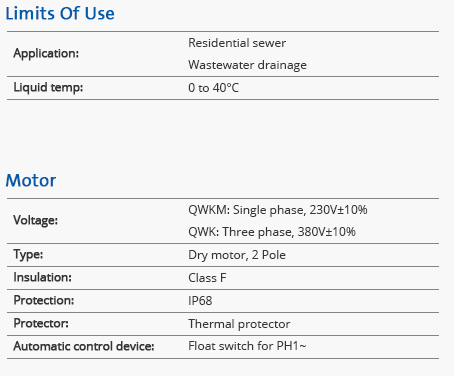Select the Voltage label
This screenshot has height=376, width=454.
click(35, 220)
